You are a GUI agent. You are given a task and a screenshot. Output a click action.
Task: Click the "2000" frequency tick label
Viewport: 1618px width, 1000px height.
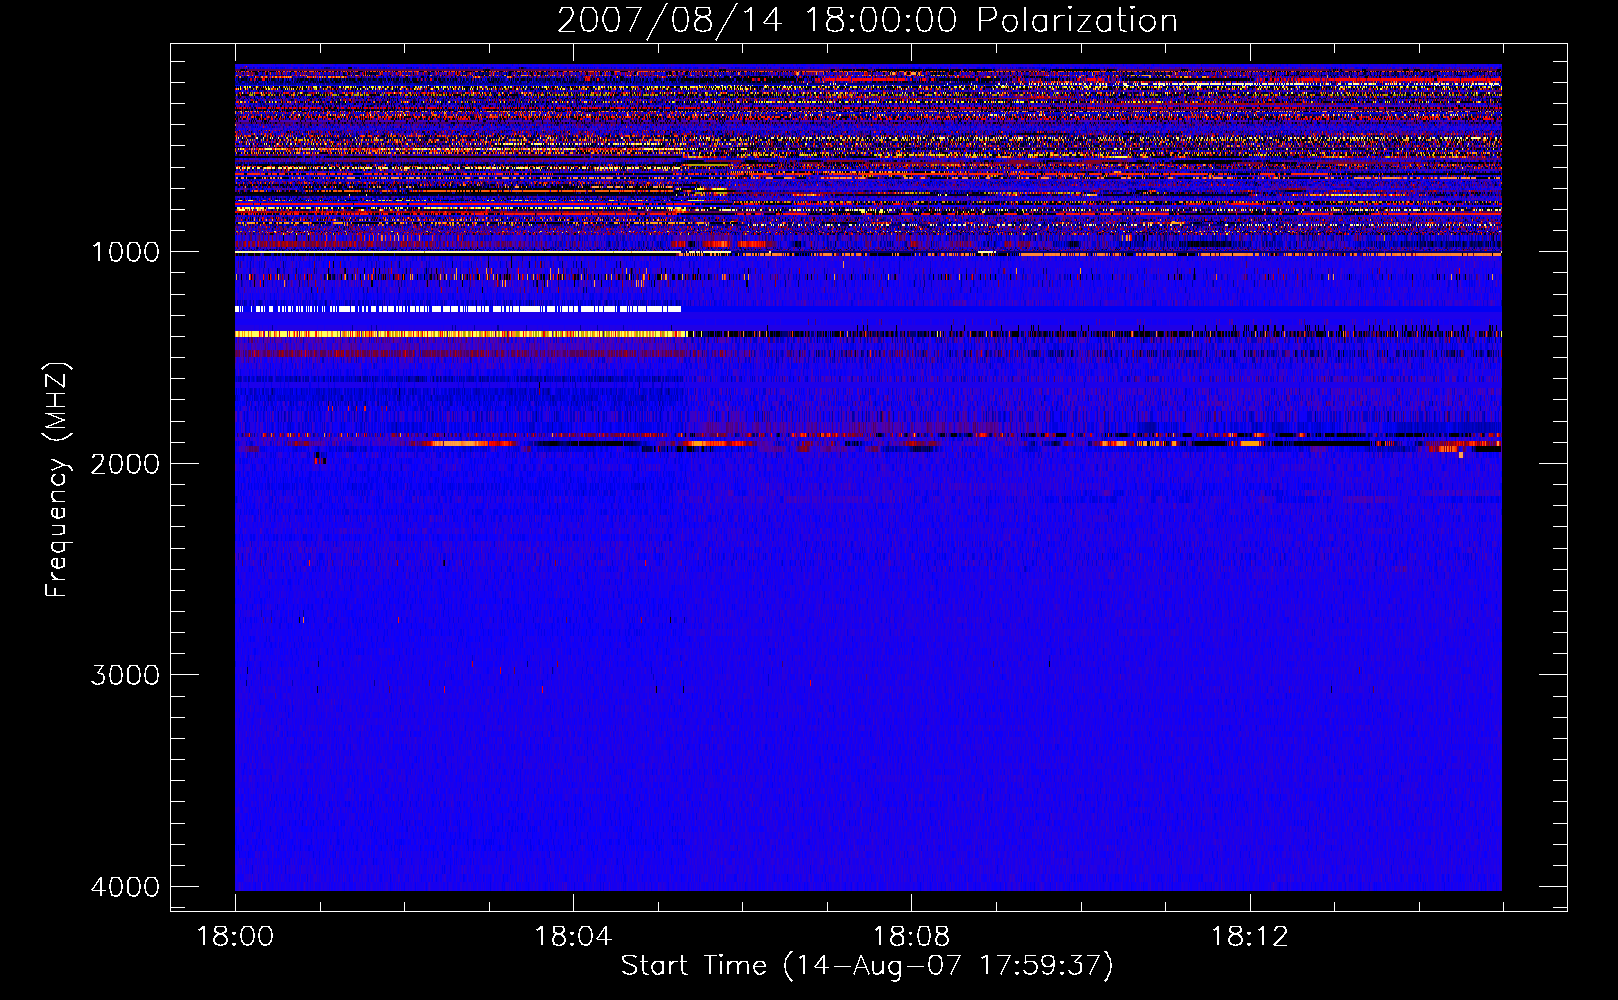tap(125, 463)
